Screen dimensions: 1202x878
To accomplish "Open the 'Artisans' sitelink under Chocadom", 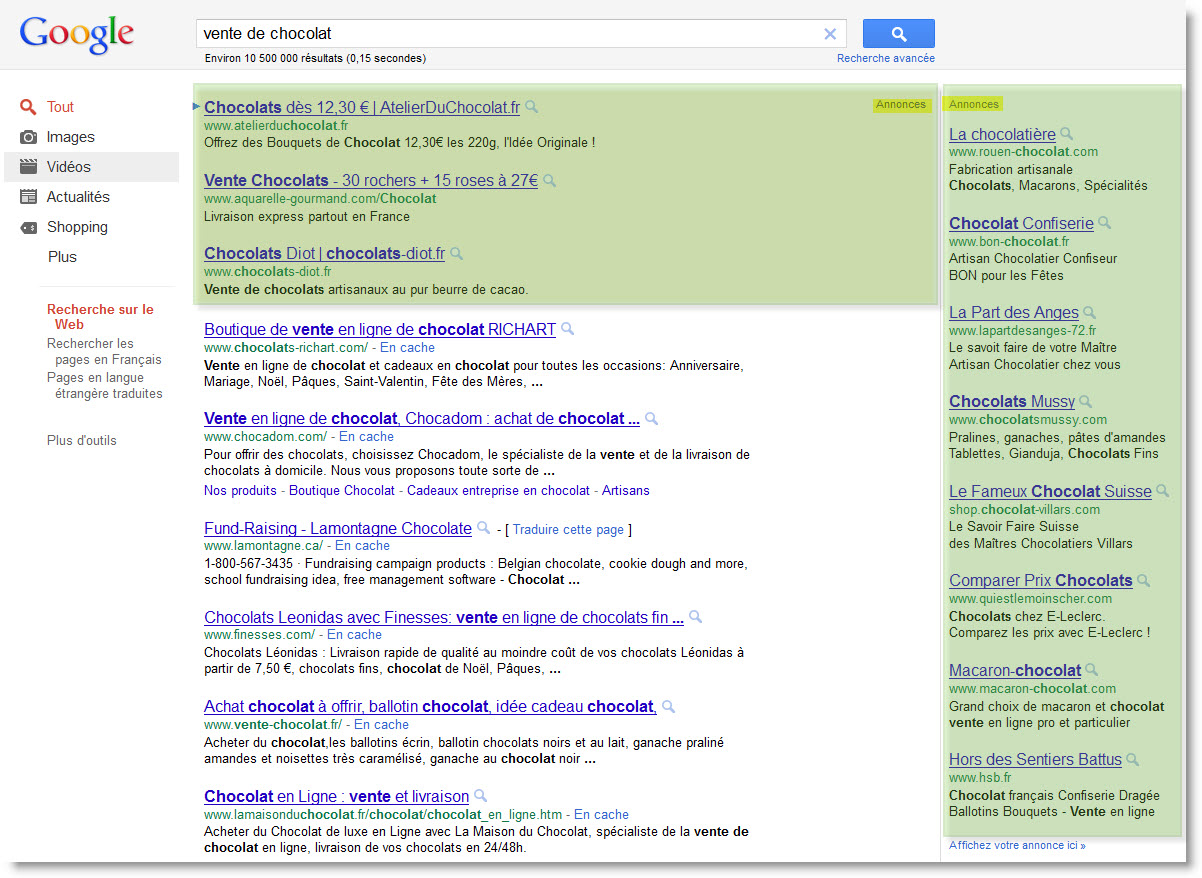I will tap(626, 490).
